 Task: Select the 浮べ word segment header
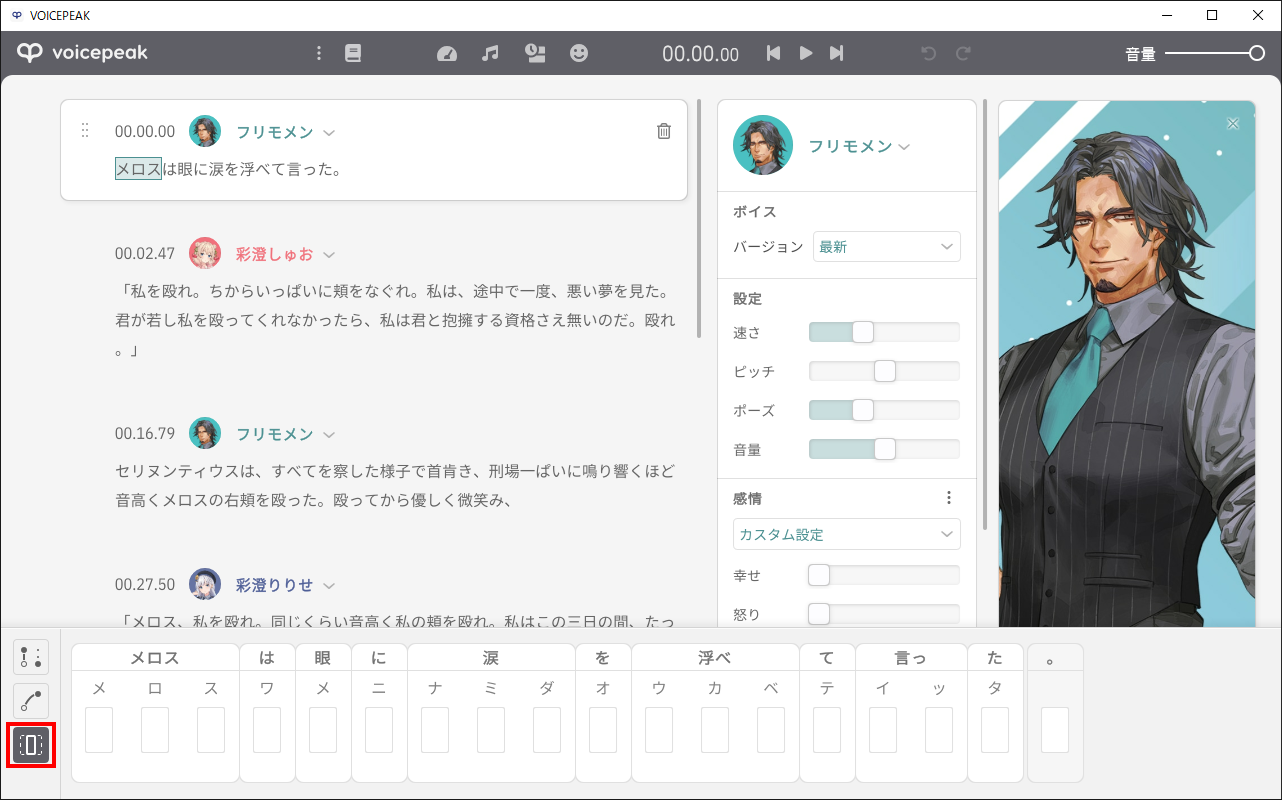pyautogui.click(x=715, y=658)
